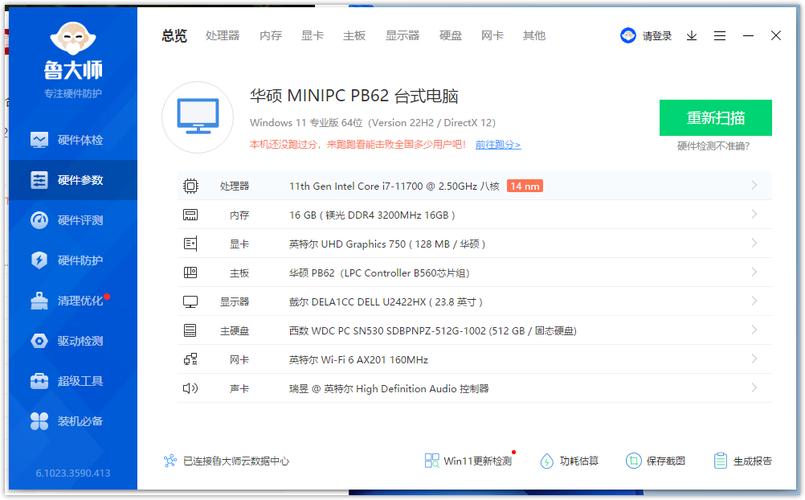Click the 生成报告 clipboard icon

point(720,460)
